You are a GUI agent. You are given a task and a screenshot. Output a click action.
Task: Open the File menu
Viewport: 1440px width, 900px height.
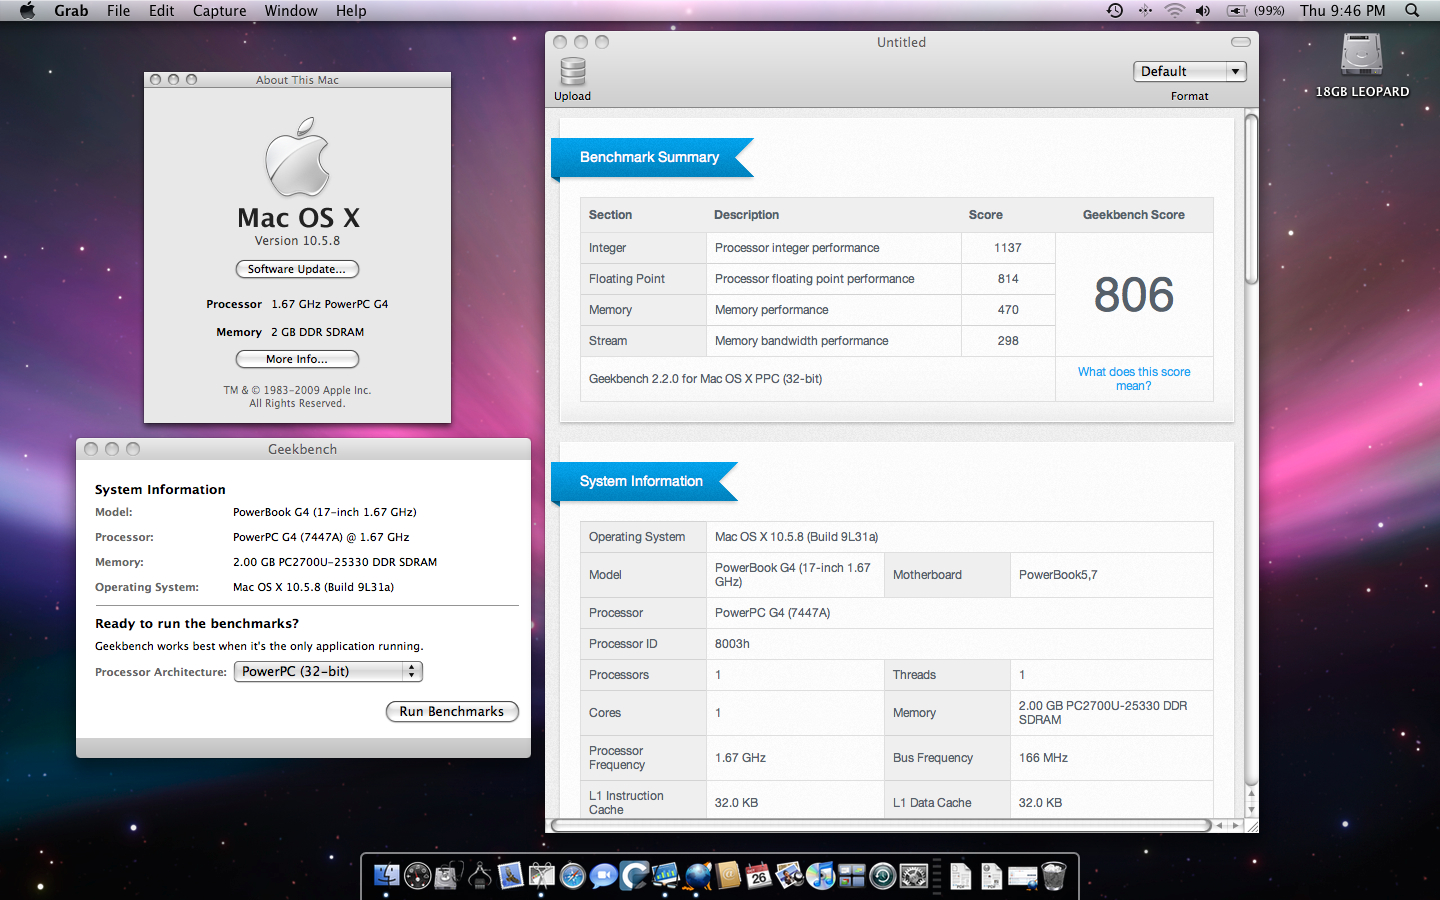(x=118, y=10)
